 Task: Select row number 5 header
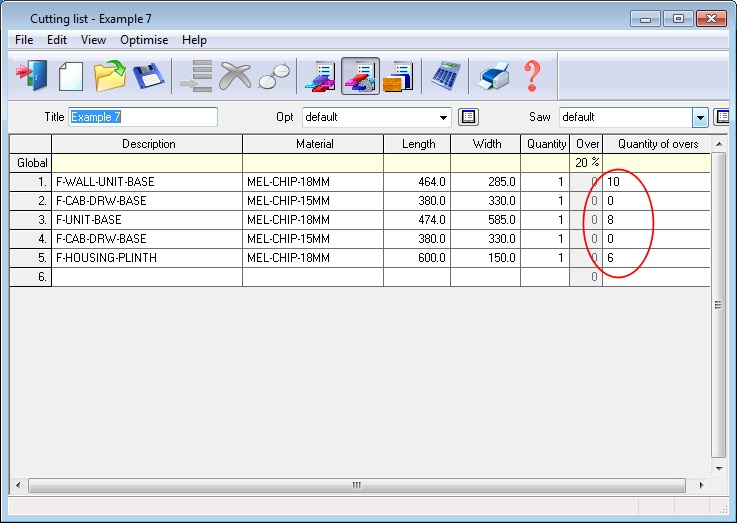(31, 258)
